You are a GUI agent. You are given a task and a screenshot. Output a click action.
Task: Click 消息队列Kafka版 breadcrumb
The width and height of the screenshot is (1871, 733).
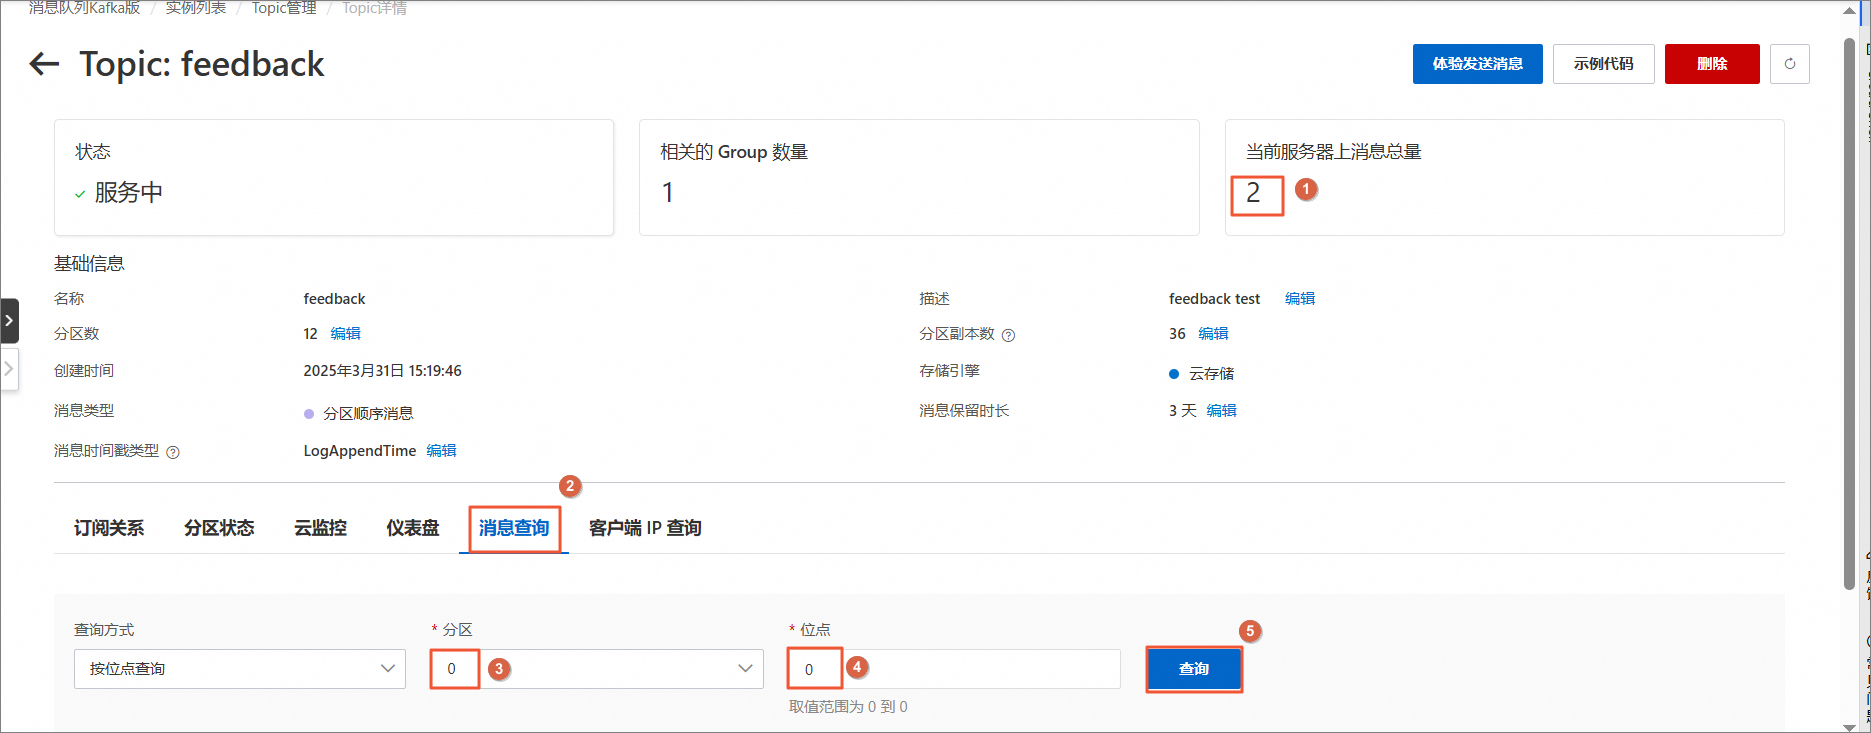click(x=84, y=8)
